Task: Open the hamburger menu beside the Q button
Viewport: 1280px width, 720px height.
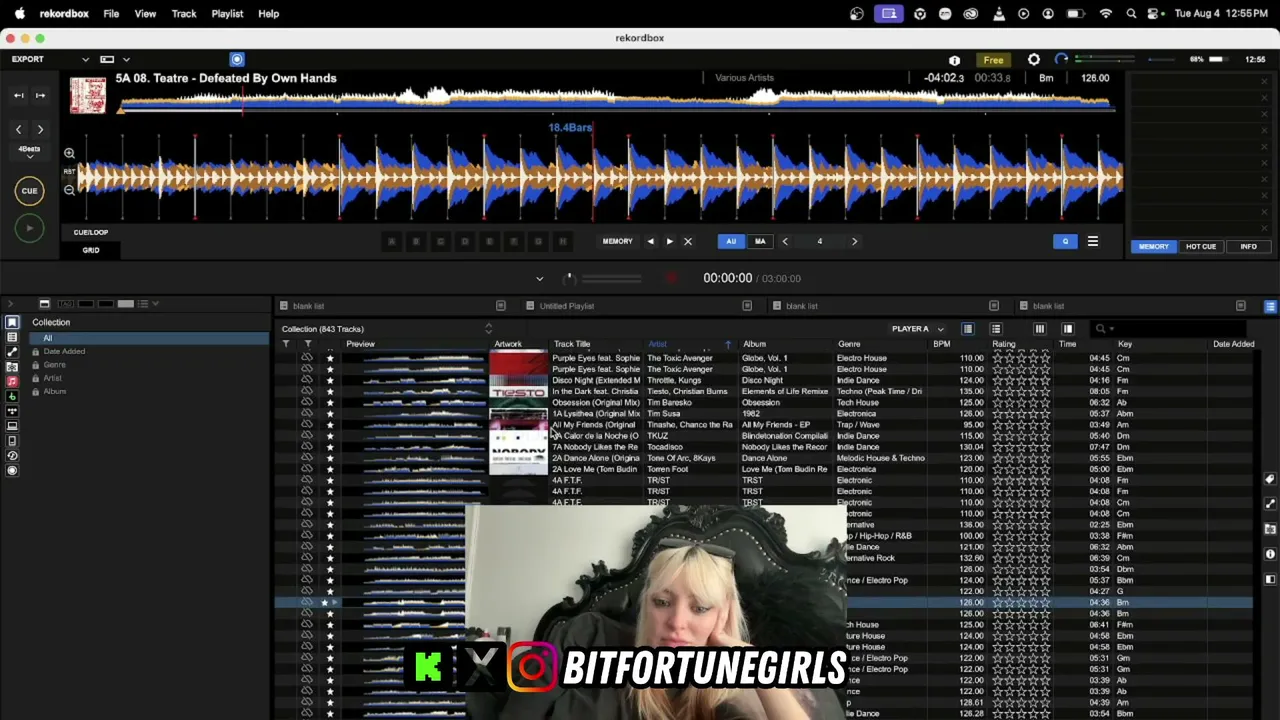Action: [x=1092, y=241]
